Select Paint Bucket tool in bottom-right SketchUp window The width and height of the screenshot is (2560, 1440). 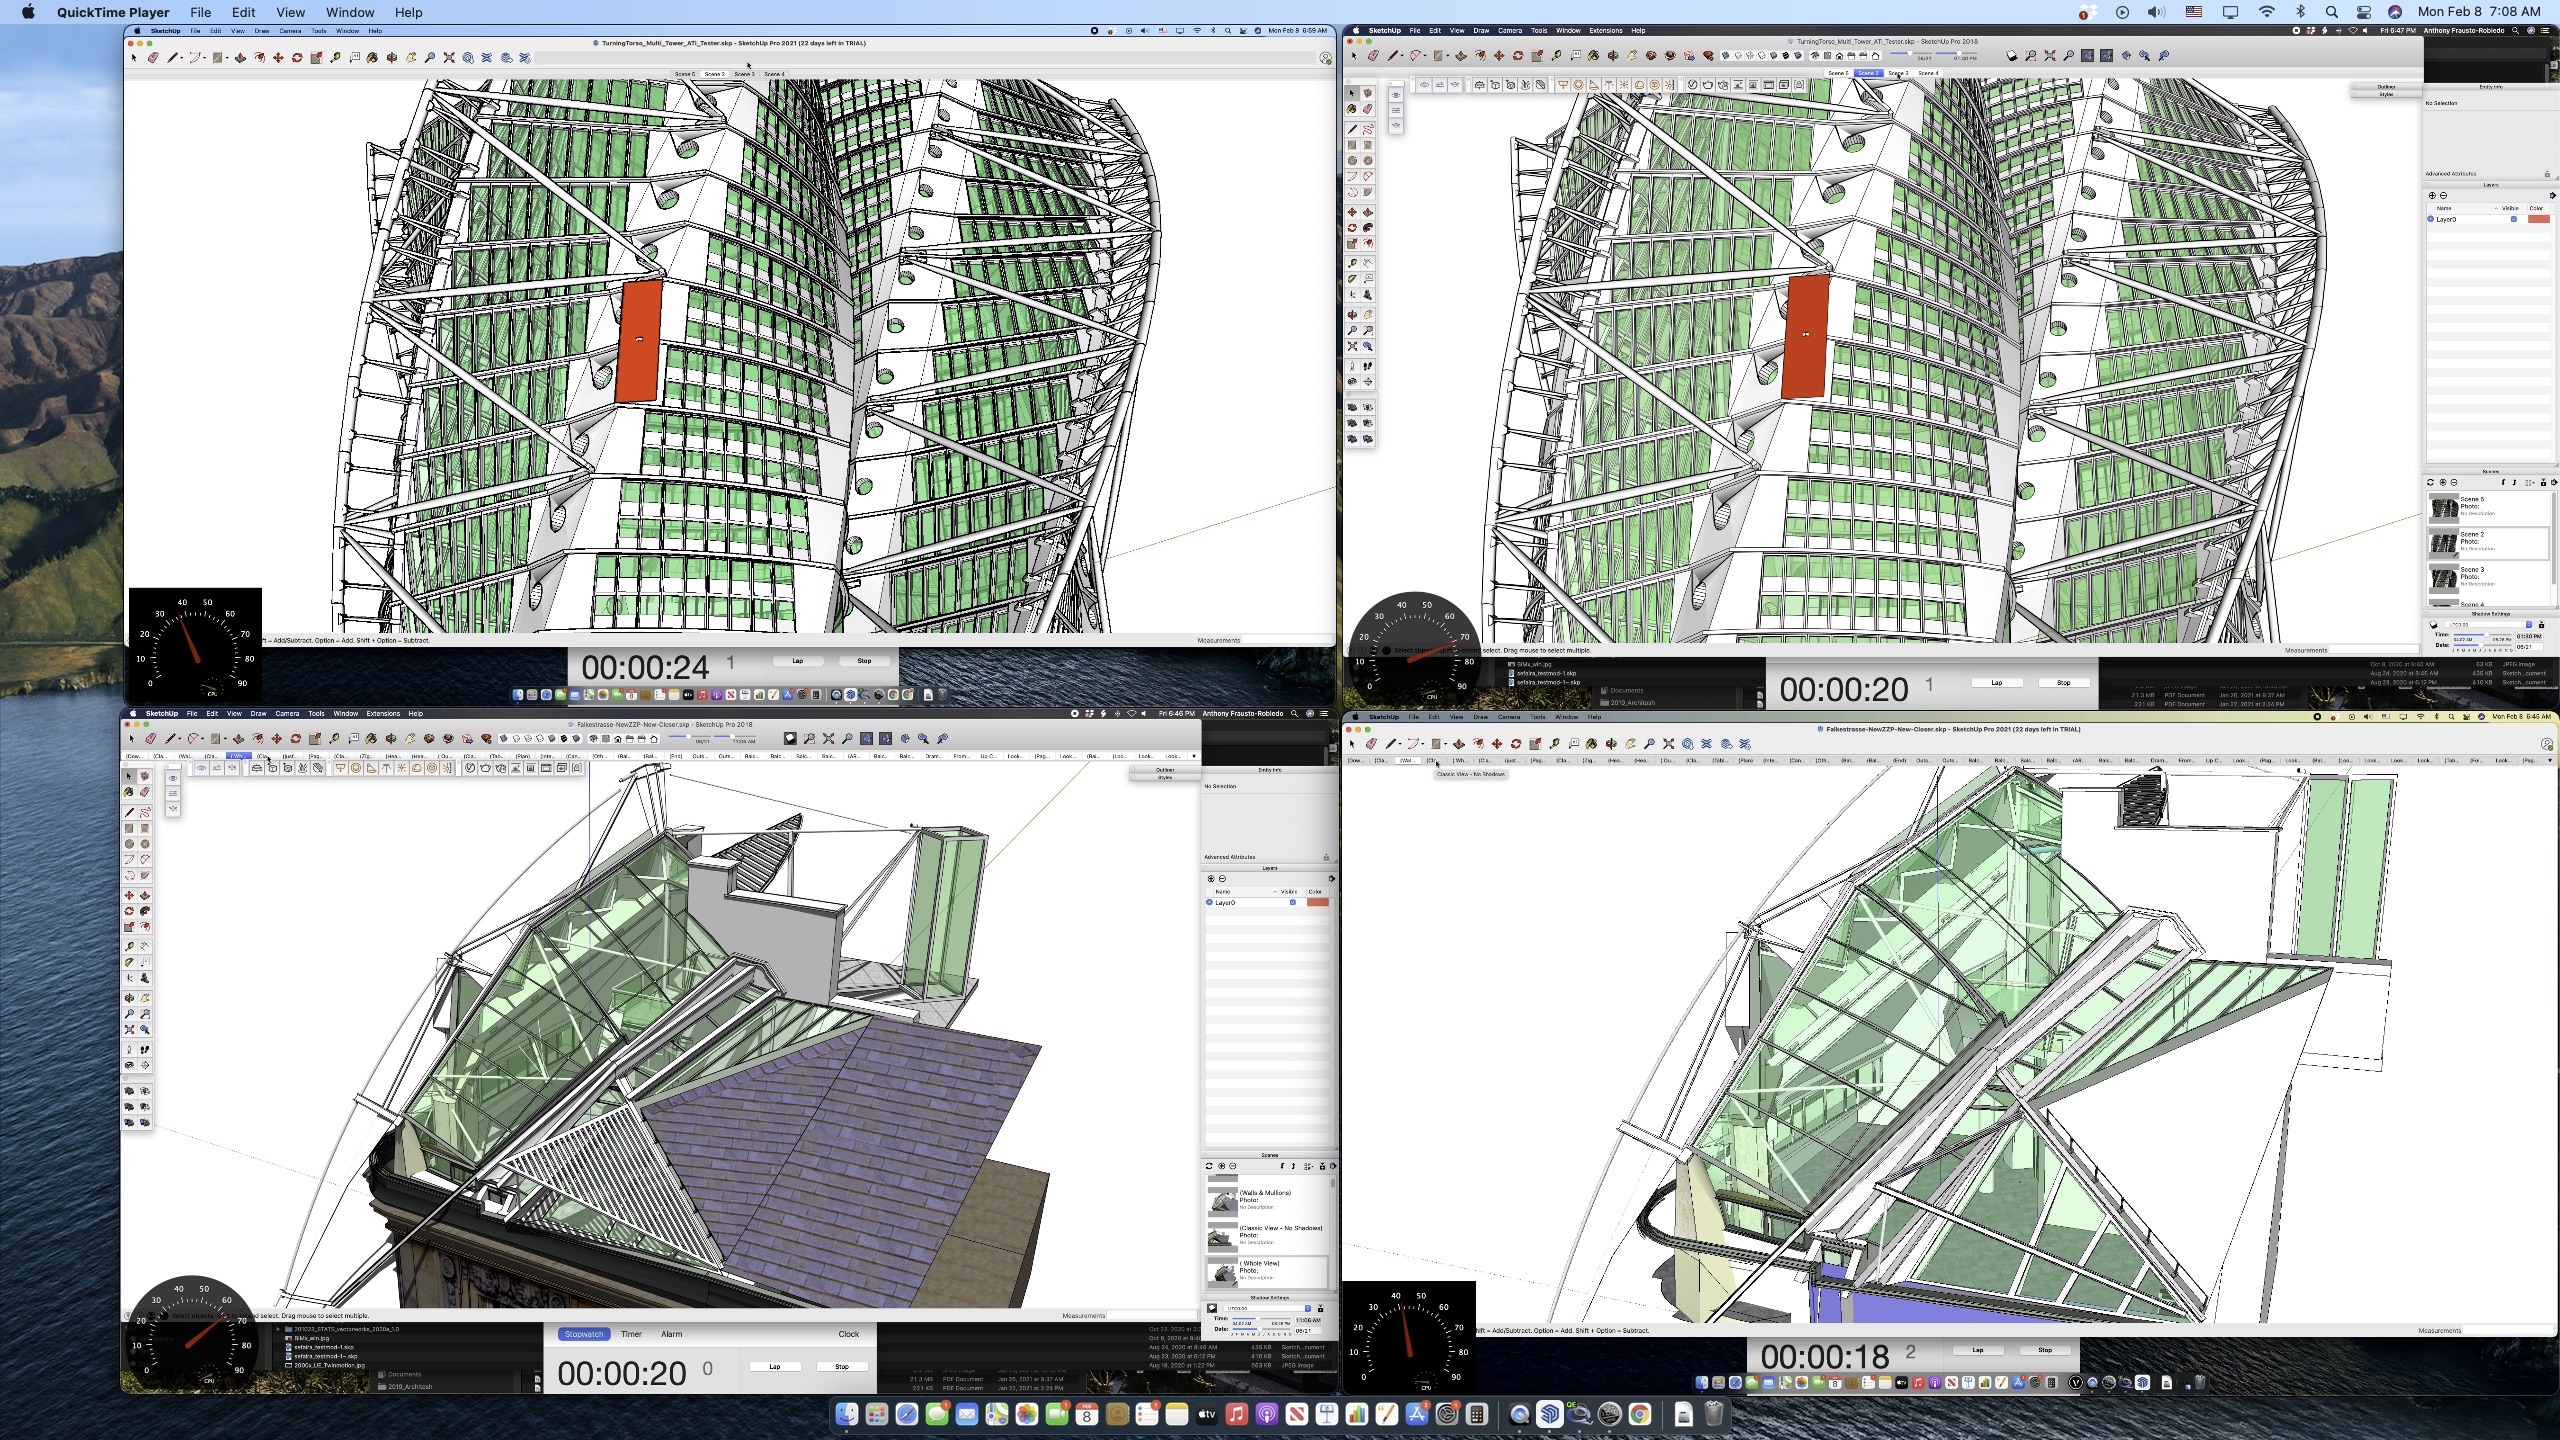pos(1593,744)
